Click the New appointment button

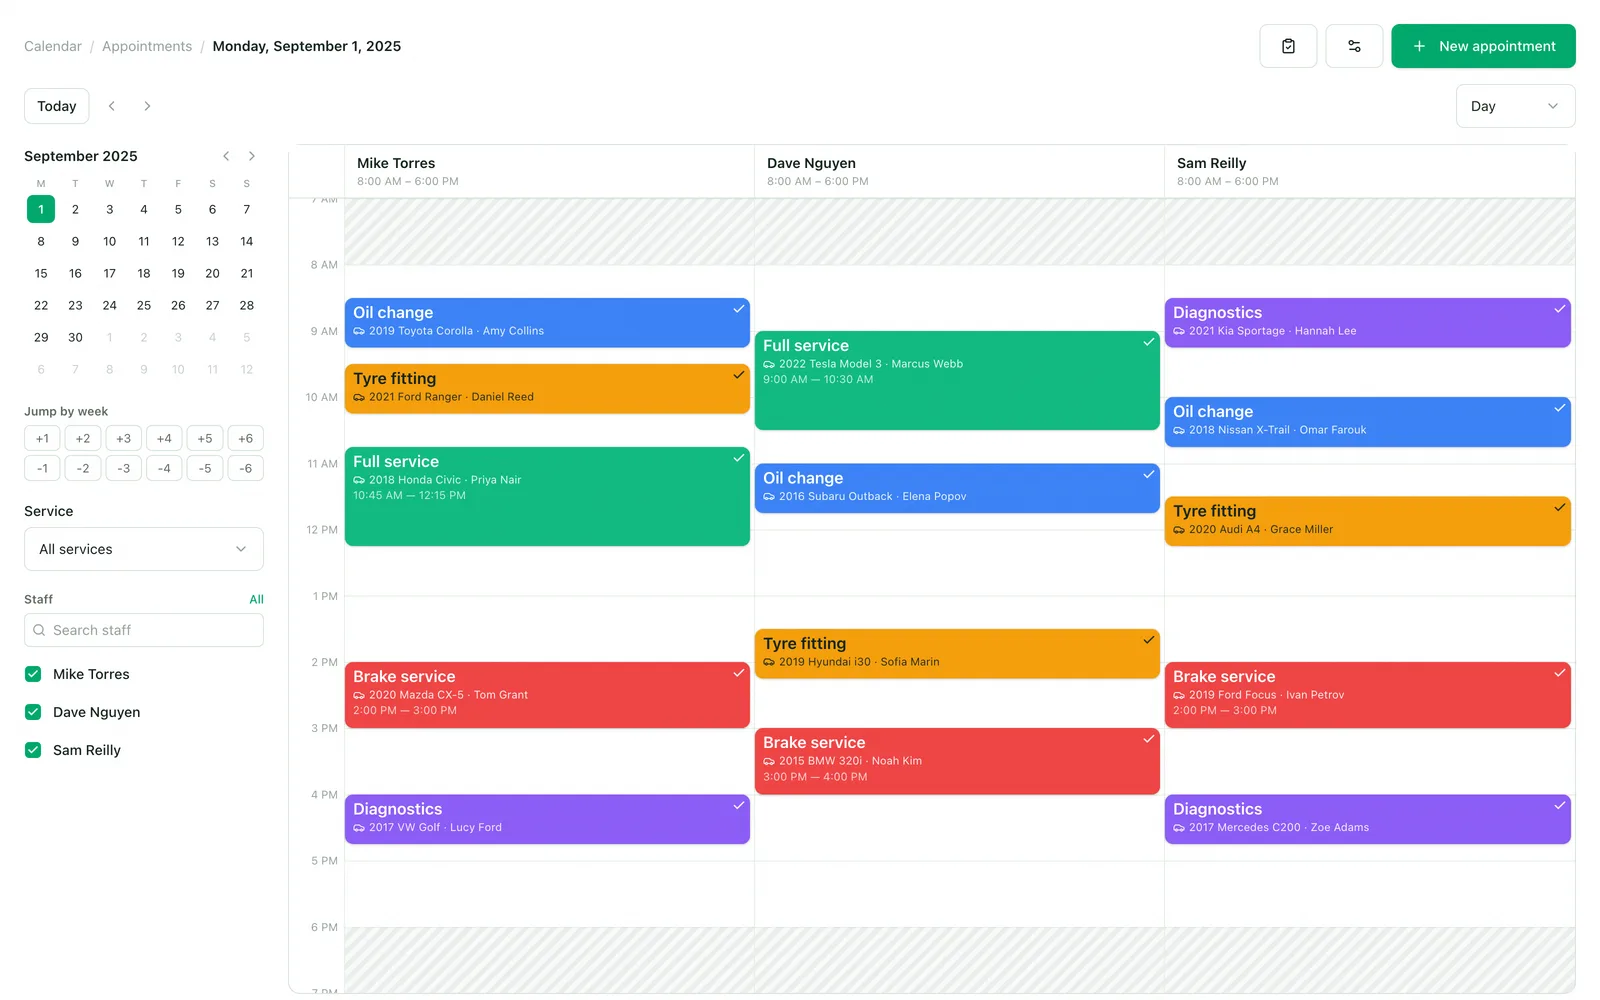[x=1483, y=46]
